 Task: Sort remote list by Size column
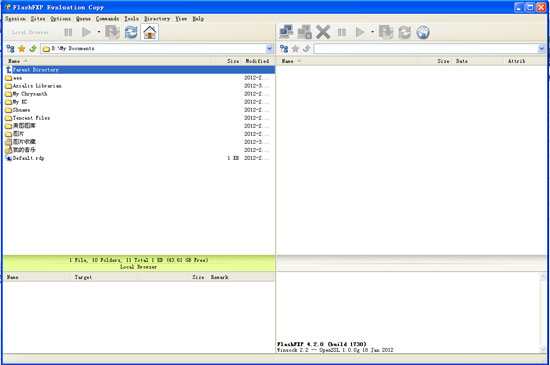436,61
